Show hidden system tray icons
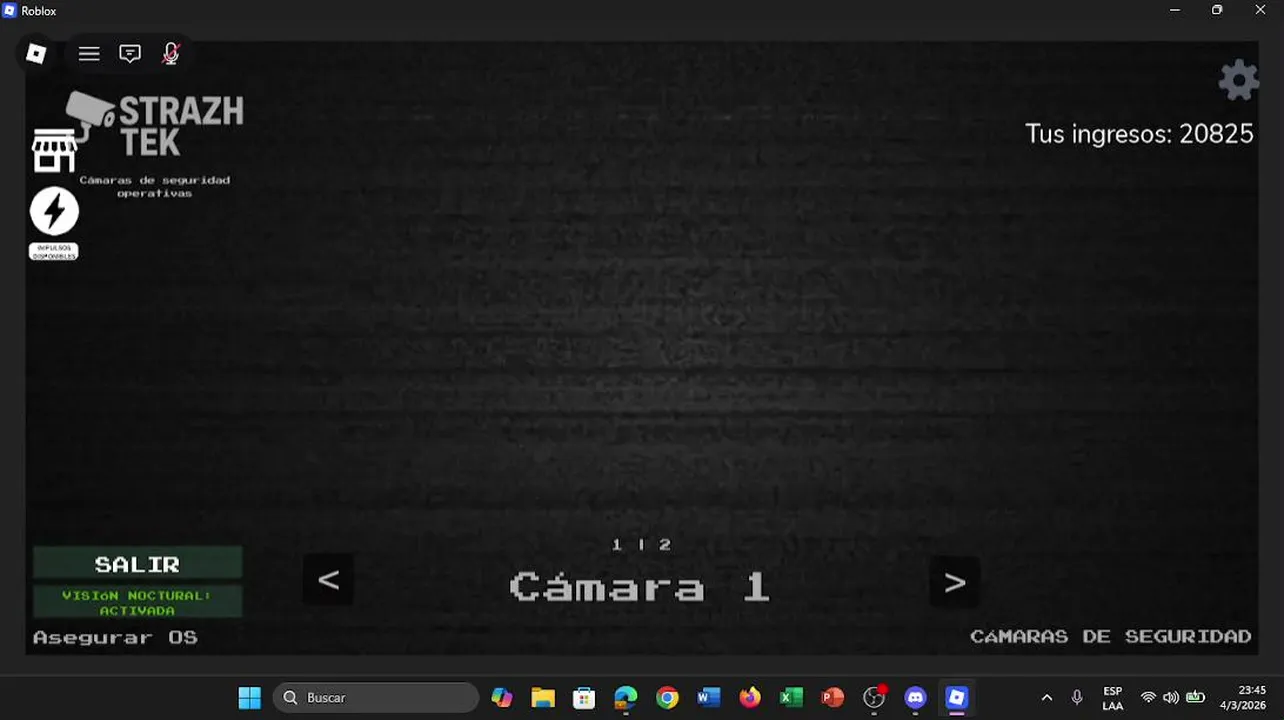The image size is (1284, 720). (1046, 697)
